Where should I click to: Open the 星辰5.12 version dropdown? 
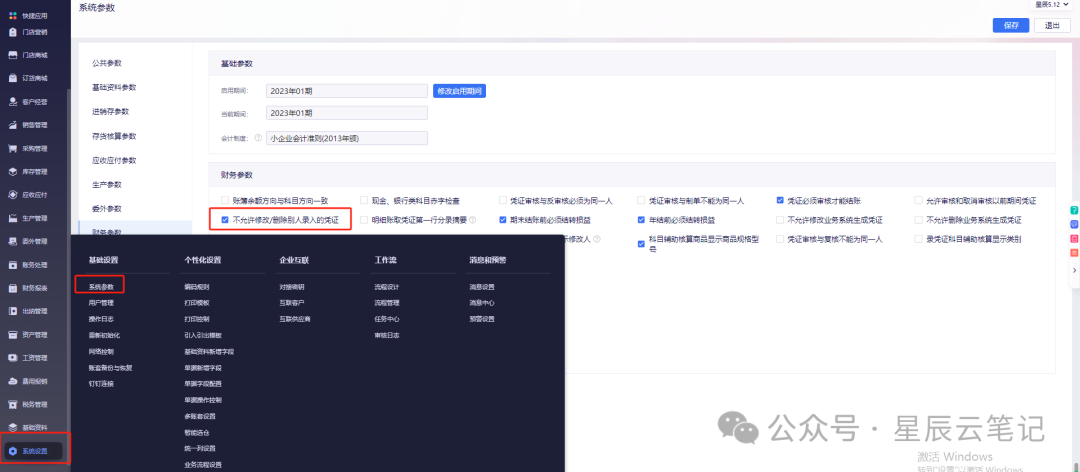click(1054, 4)
